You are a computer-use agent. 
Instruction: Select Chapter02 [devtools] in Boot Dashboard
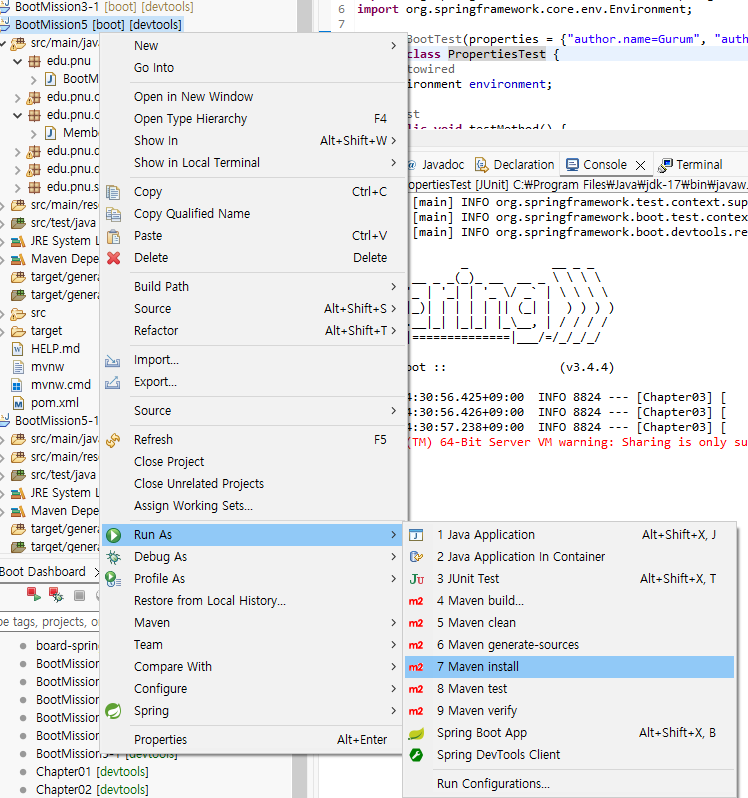(x=92, y=790)
